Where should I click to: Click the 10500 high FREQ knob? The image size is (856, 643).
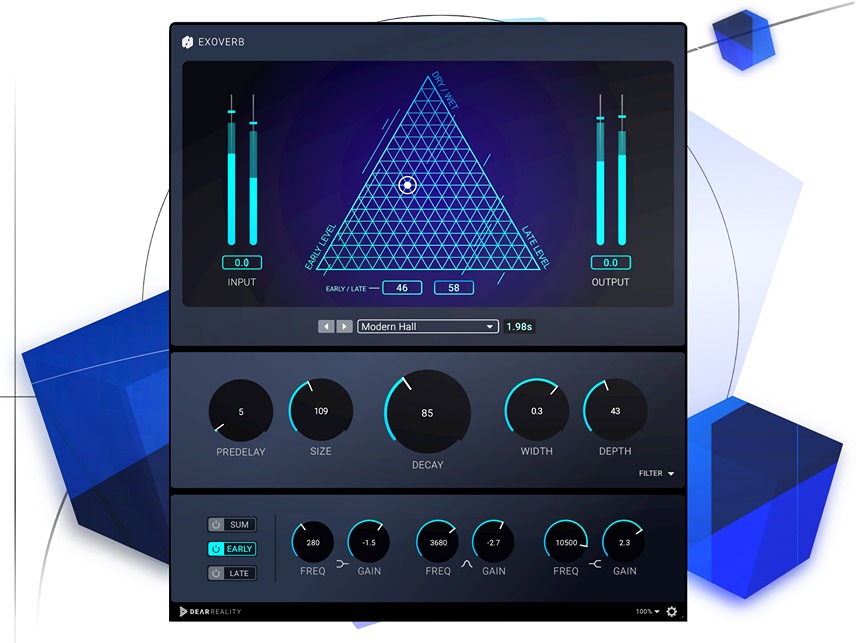click(566, 542)
